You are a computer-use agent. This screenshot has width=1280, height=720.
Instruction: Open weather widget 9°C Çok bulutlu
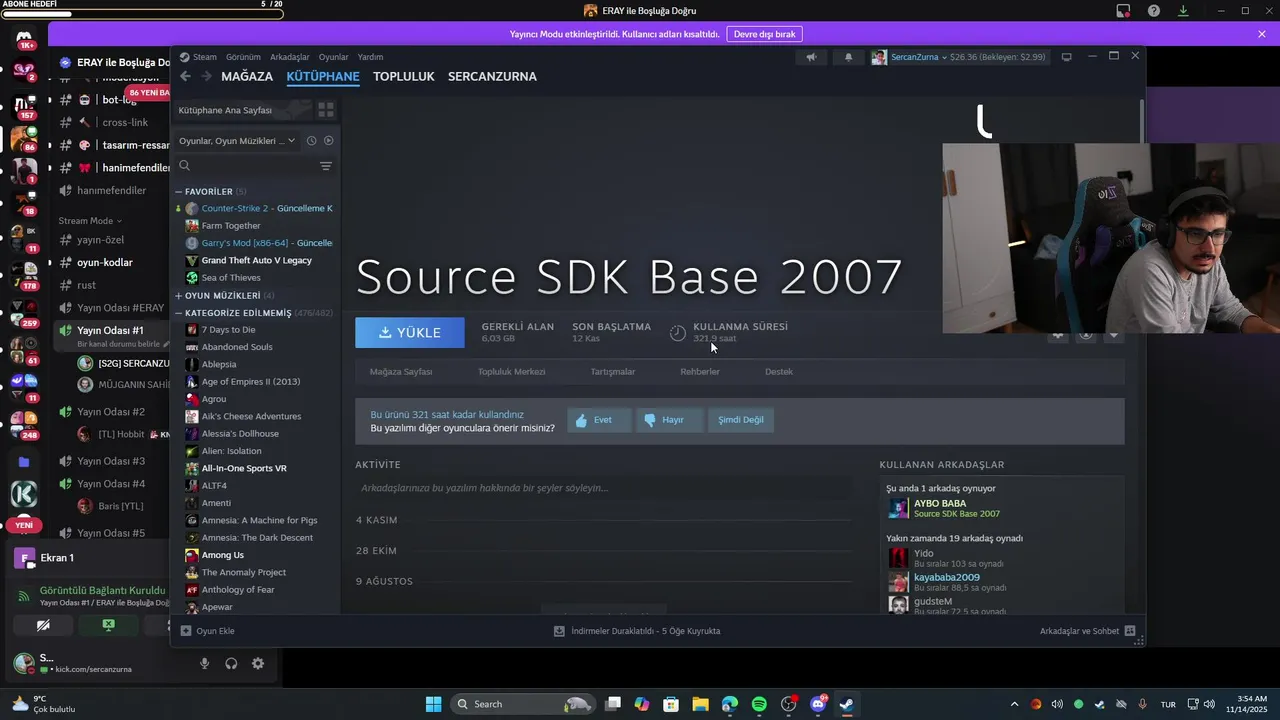[x=44, y=704]
